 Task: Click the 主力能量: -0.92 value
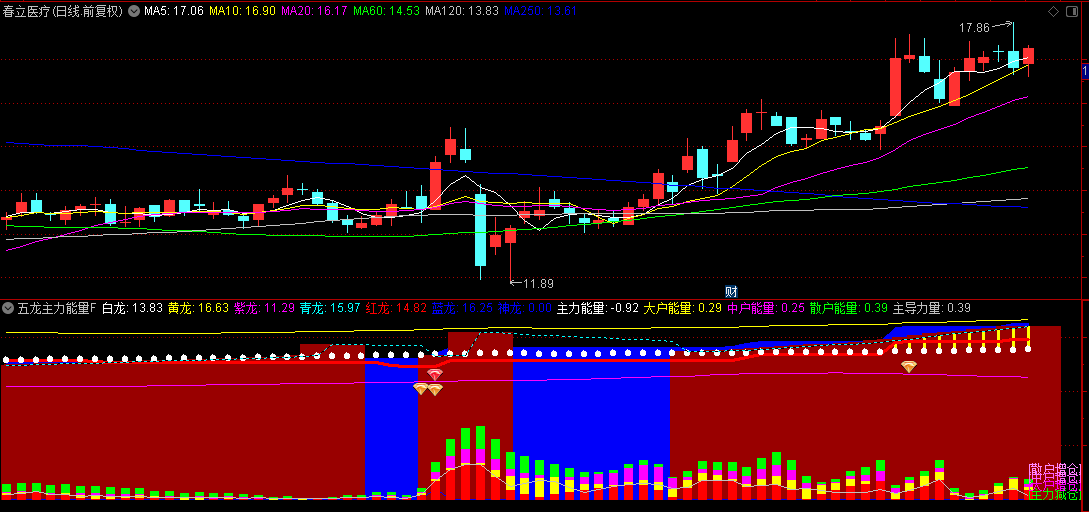[x=598, y=308]
